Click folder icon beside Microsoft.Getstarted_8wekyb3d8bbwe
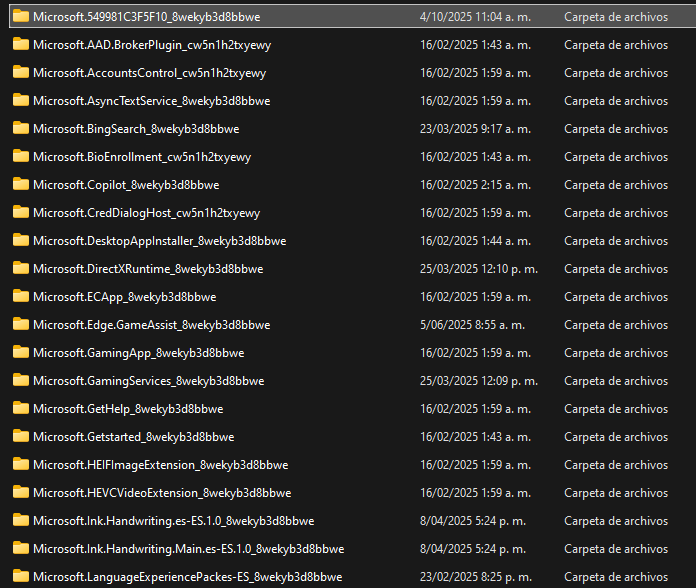This screenshot has width=696, height=588. pyautogui.click(x=20, y=436)
